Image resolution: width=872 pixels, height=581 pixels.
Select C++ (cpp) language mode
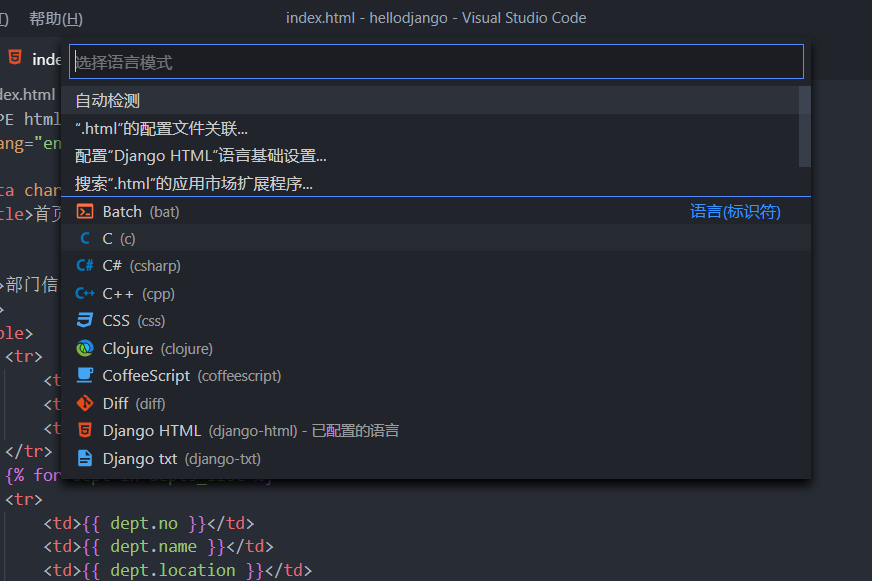point(436,293)
